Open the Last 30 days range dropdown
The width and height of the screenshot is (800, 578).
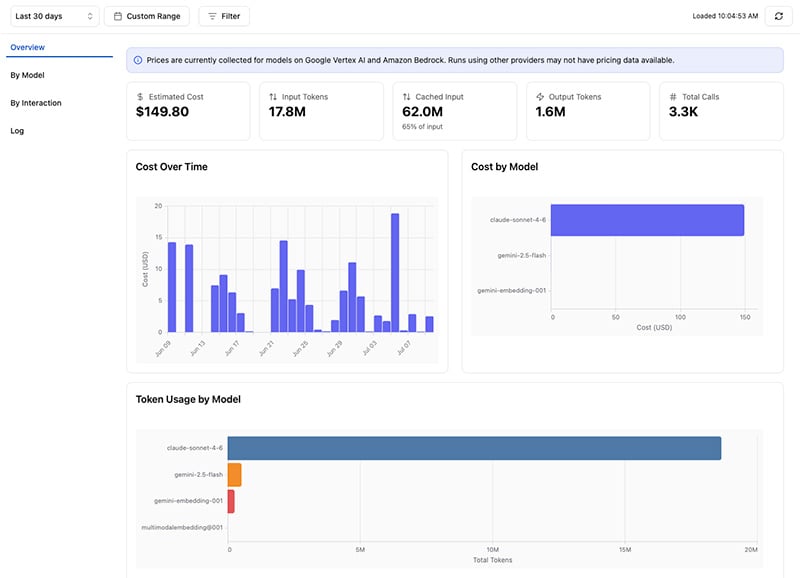tap(55, 16)
